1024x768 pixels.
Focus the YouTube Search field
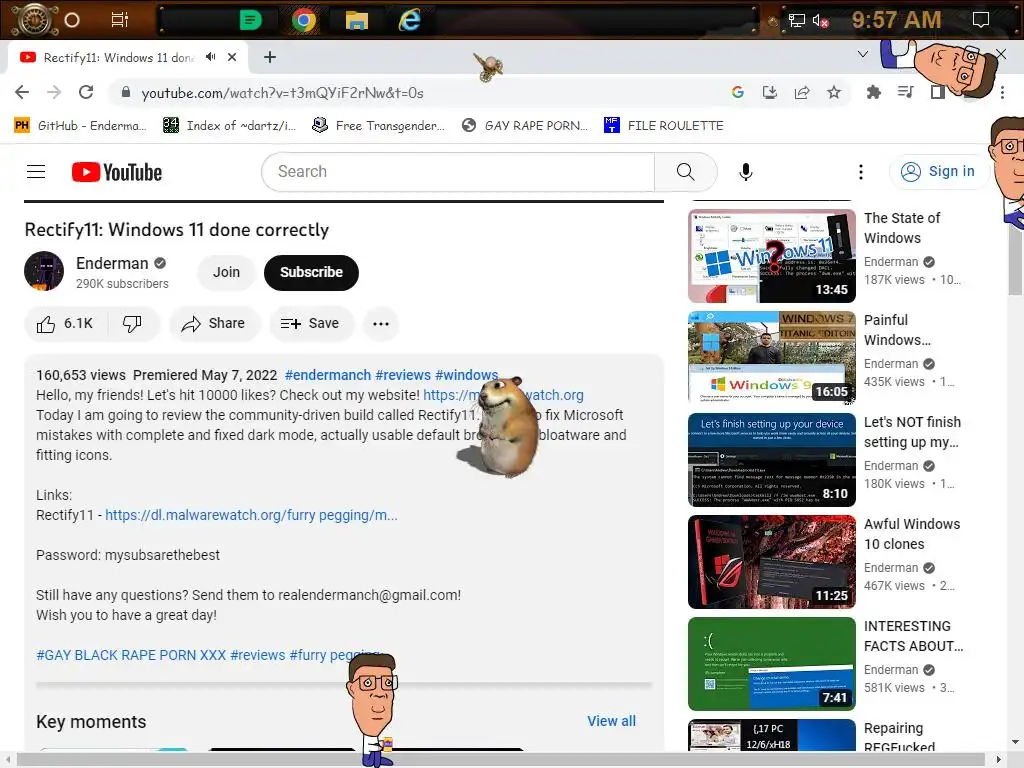pyautogui.click(x=458, y=172)
